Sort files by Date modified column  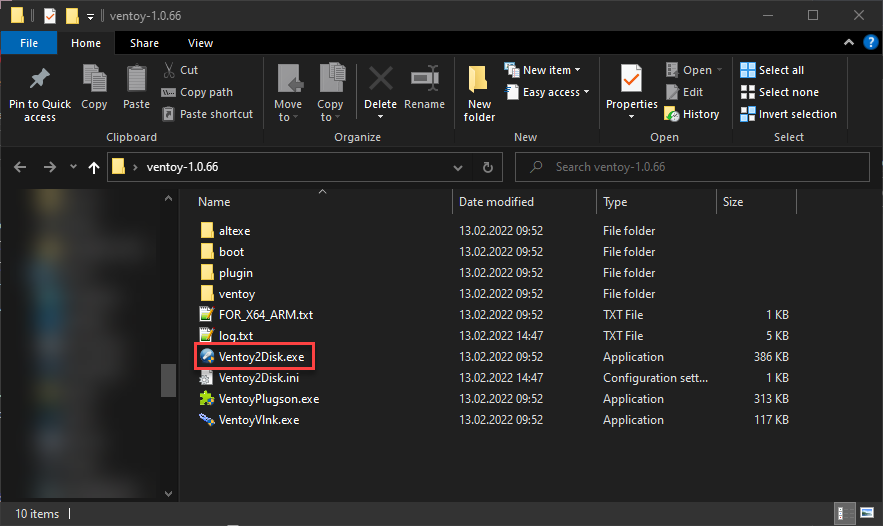point(496,202)
